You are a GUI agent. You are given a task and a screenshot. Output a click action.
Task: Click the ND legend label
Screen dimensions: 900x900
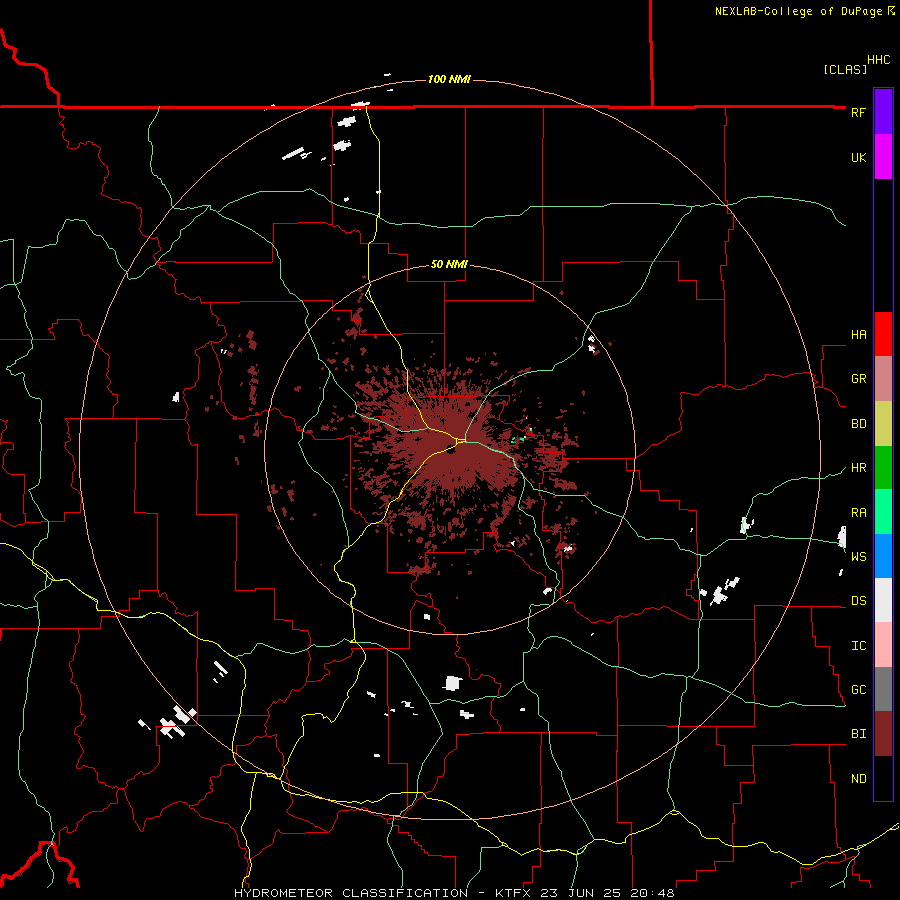coord(858,779)
